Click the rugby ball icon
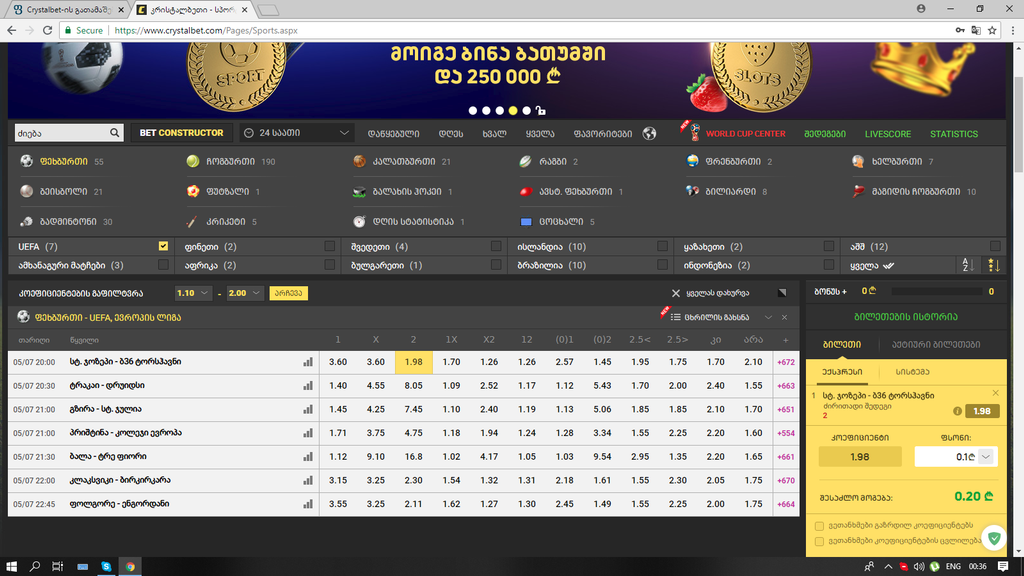Screen dimensions: 1024x576 [x=526, y=161]
